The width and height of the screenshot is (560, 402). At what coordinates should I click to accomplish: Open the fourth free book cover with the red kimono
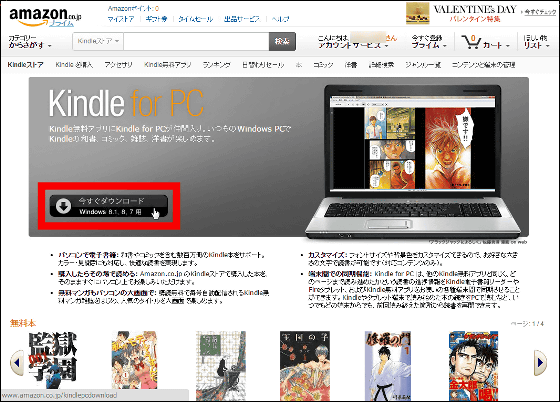(305, 365)
